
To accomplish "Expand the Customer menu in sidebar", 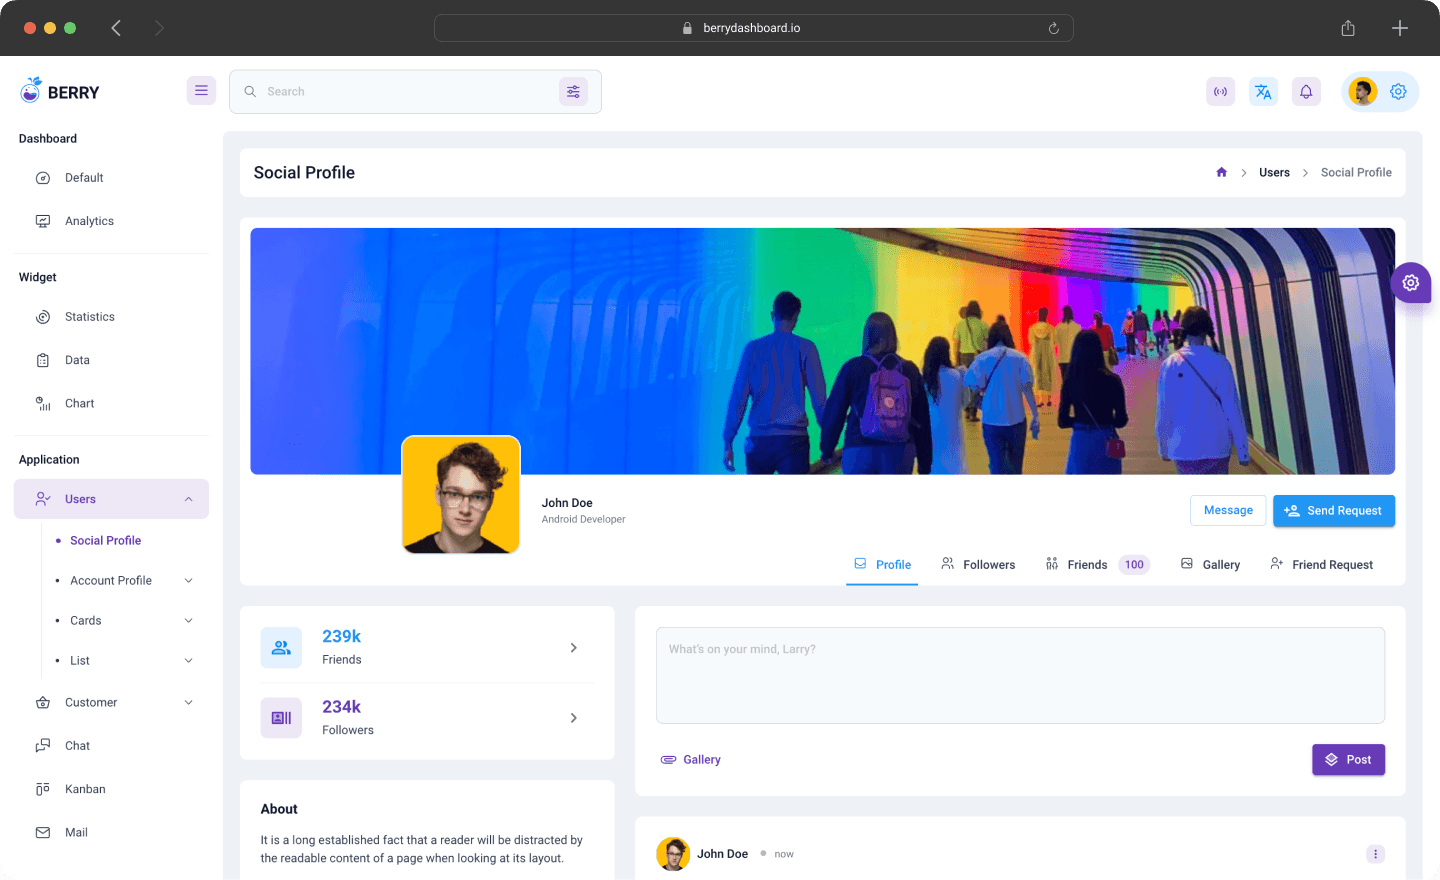I will pyautogui.click(x=188, y=703).
